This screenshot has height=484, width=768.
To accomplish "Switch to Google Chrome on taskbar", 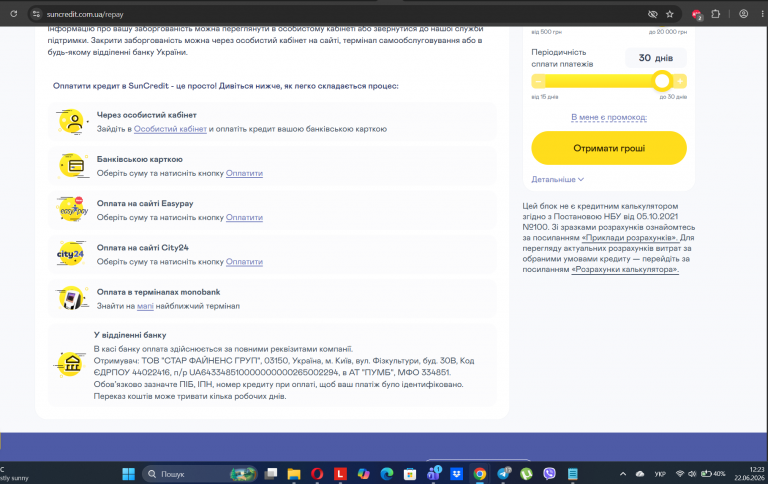I will (480, 474).
